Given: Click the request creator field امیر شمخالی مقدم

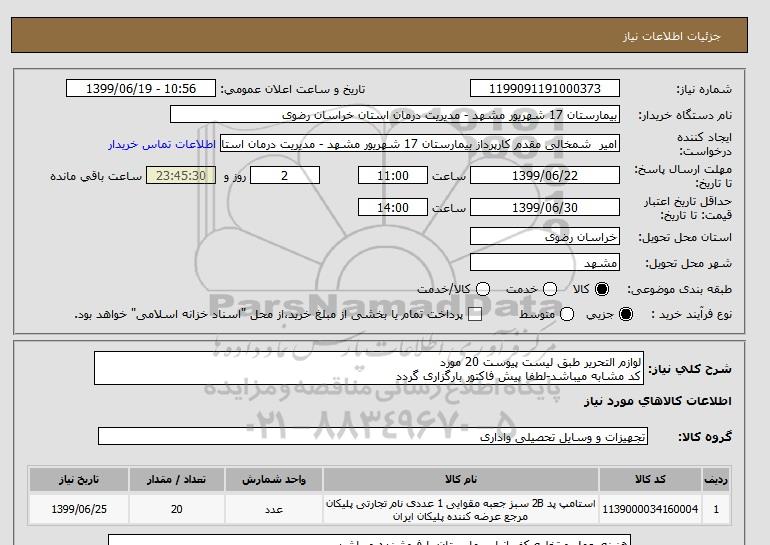Looking at the screenshot, I should (x=420, y=144).
